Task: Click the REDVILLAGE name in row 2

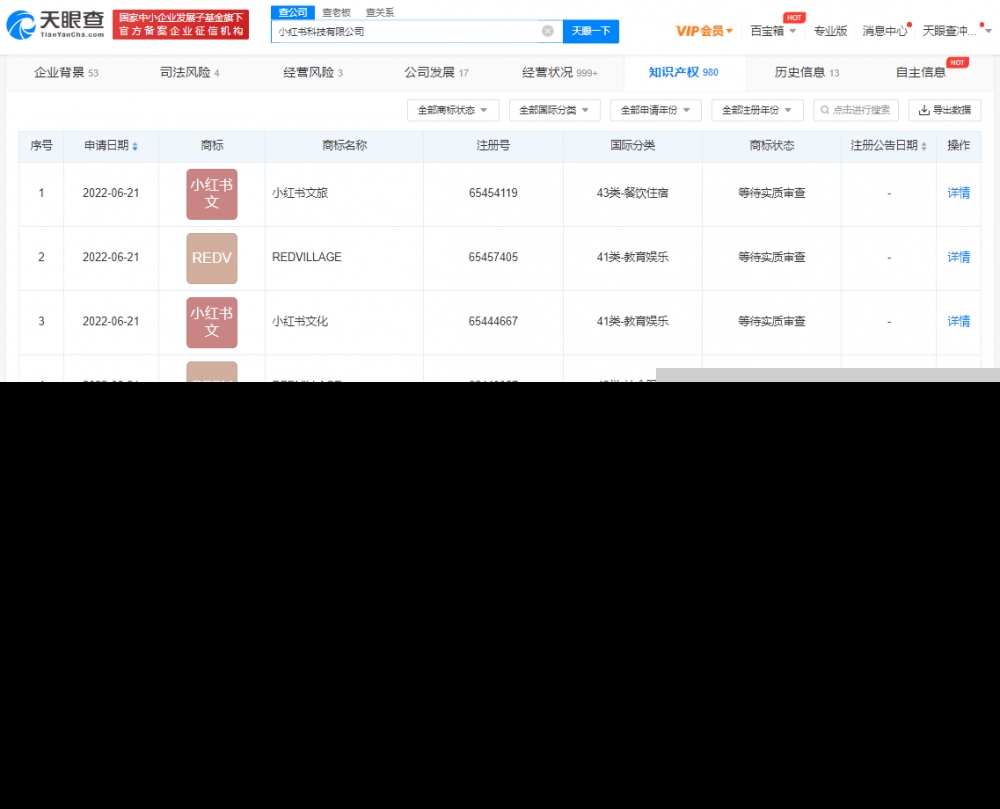Action: 307,258
